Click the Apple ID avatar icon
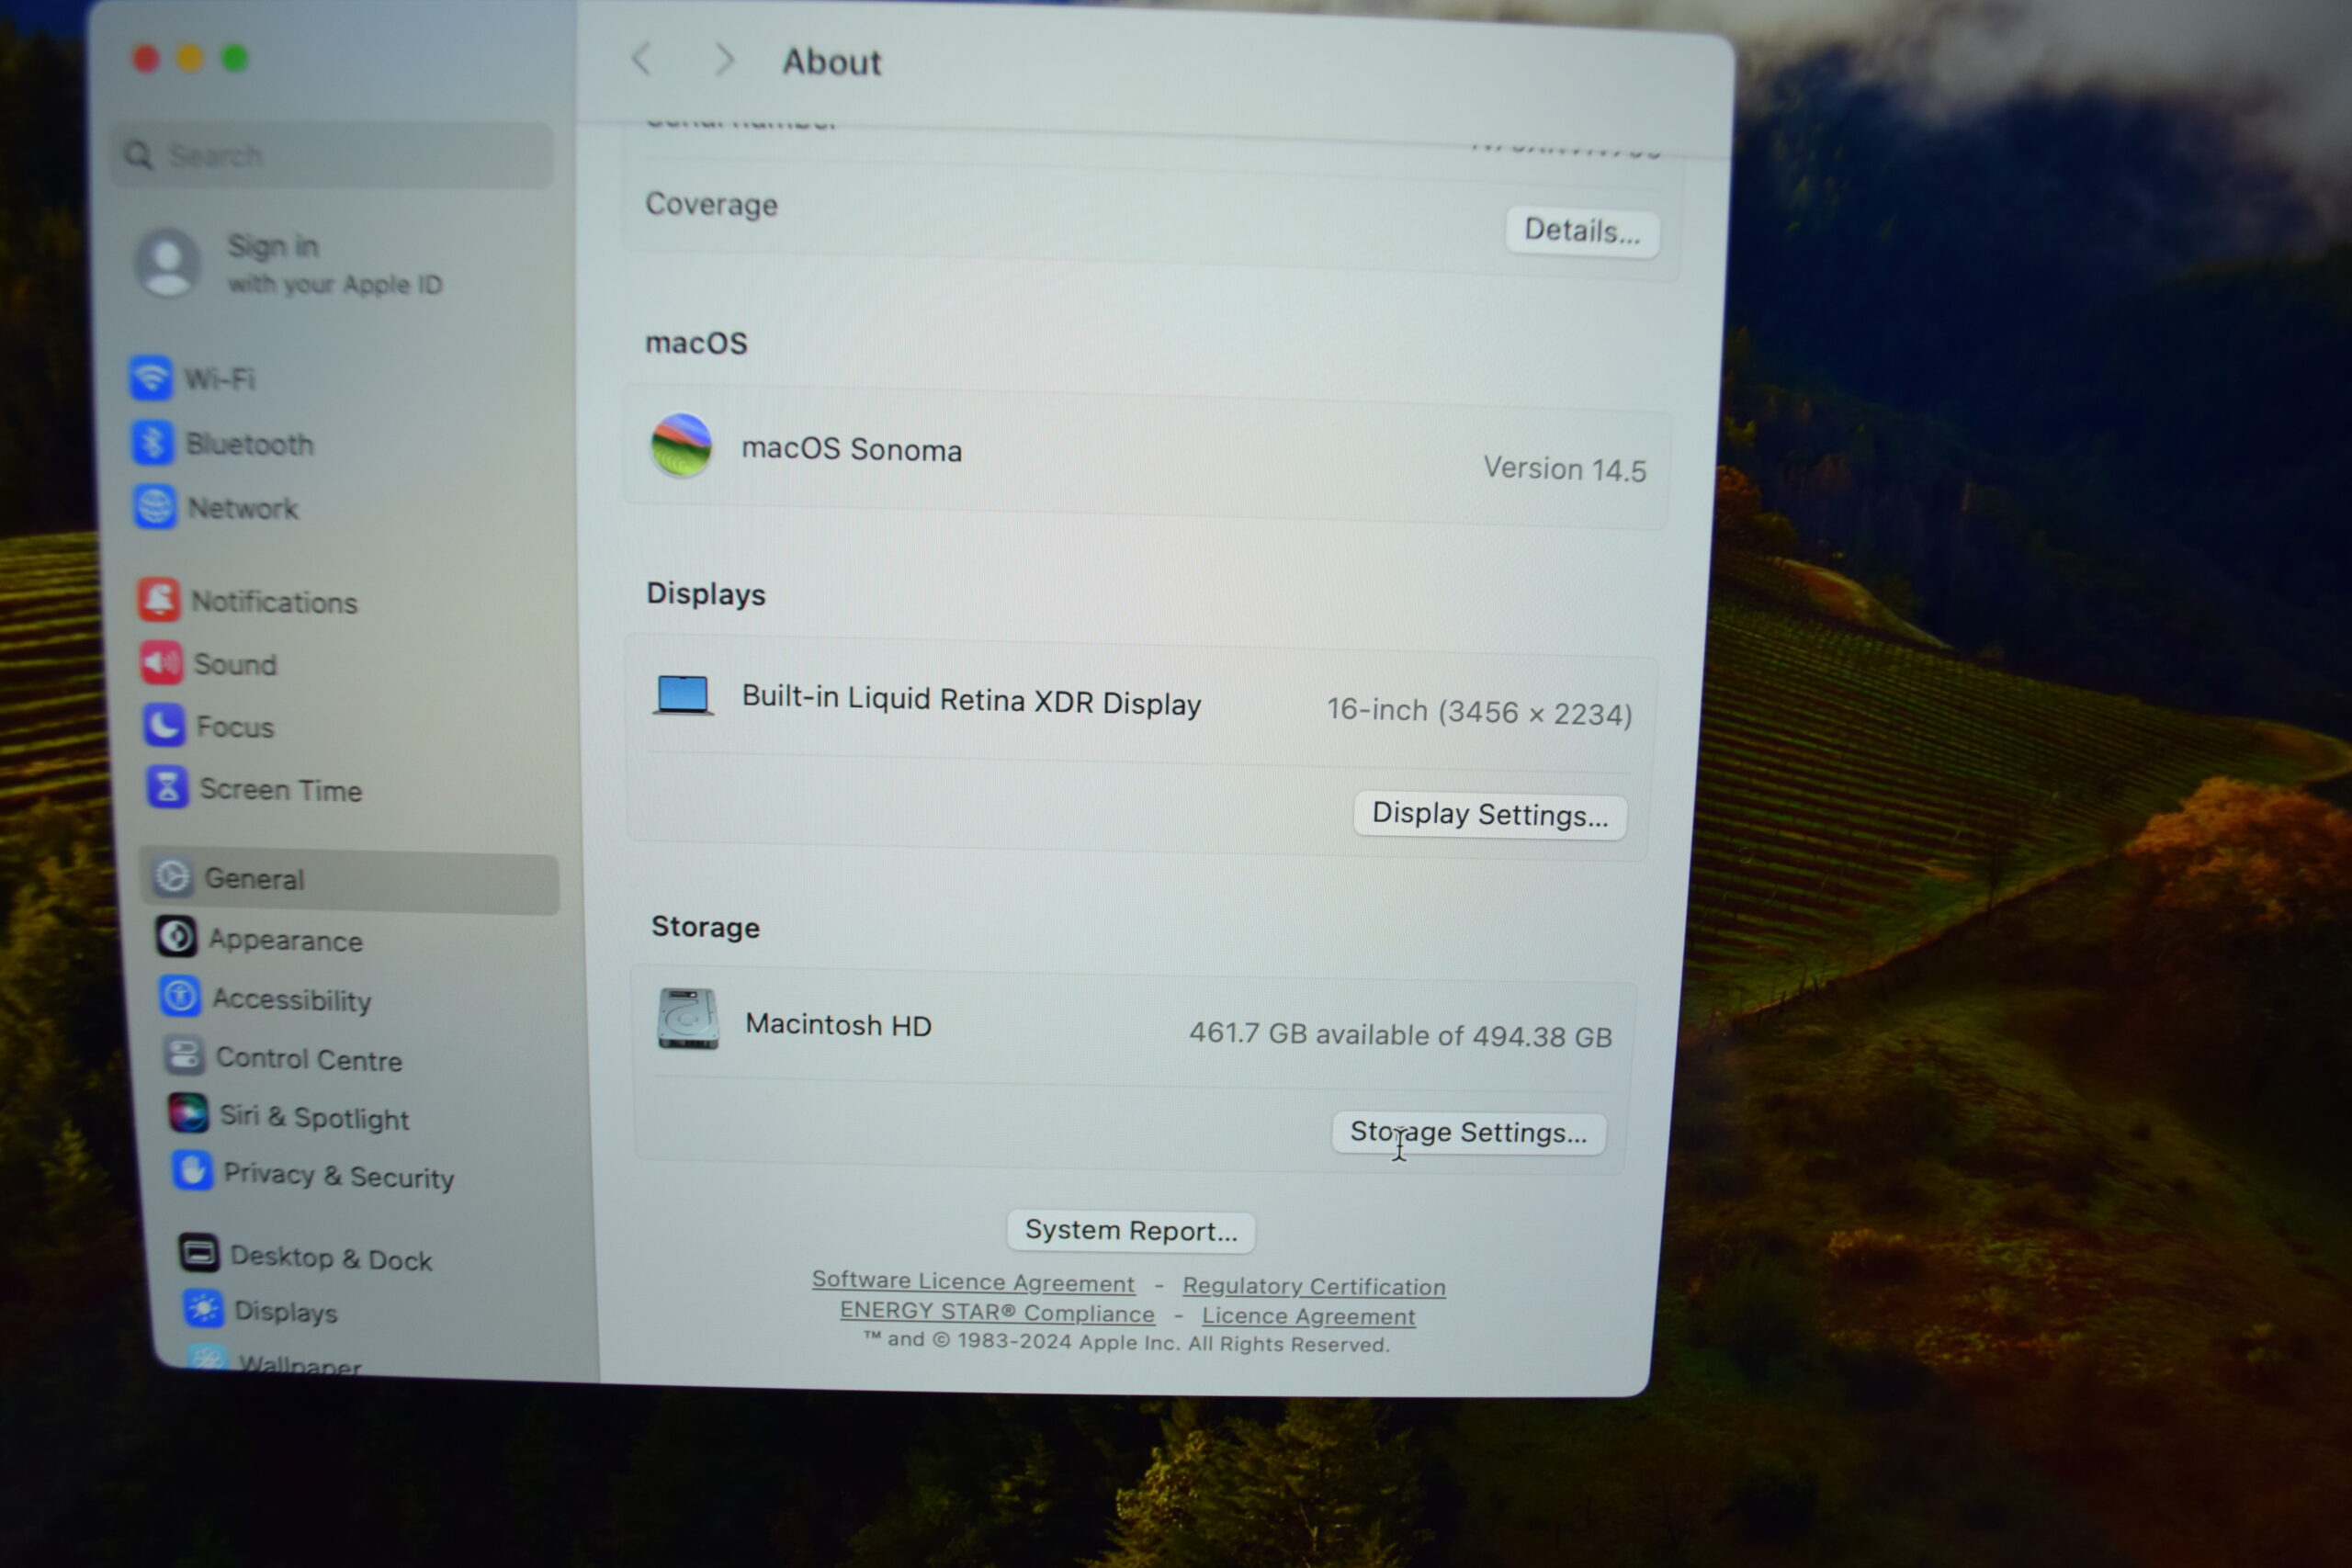The image size is (2352, 1568). (168, 262)
